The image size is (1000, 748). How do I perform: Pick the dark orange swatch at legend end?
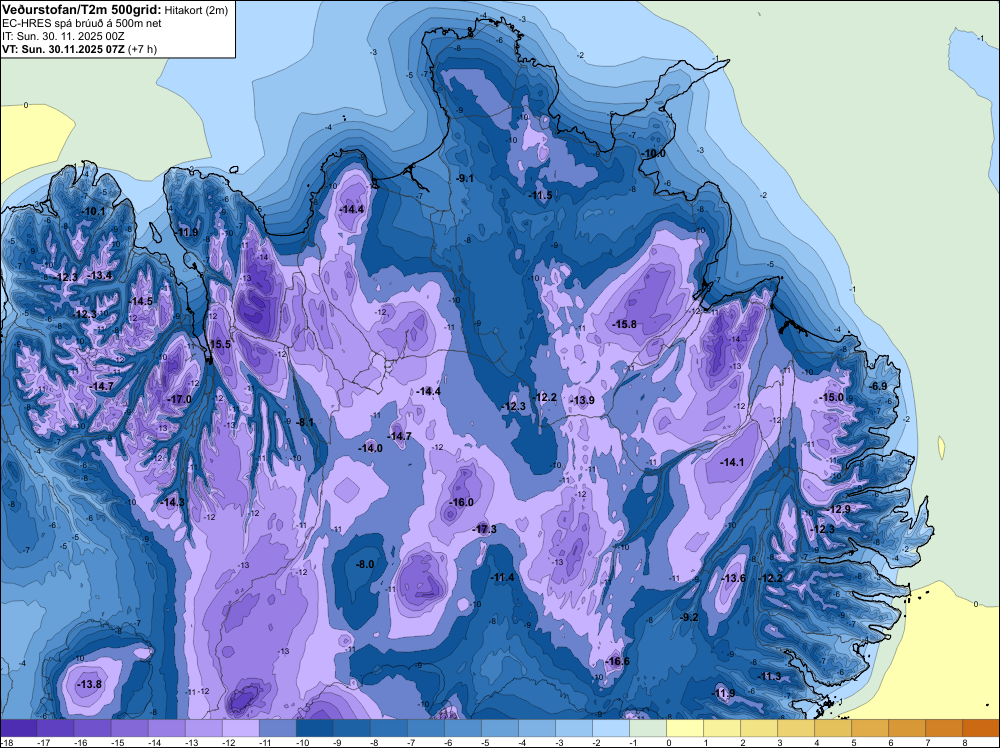pyautogui.click(x=981, y=728)
